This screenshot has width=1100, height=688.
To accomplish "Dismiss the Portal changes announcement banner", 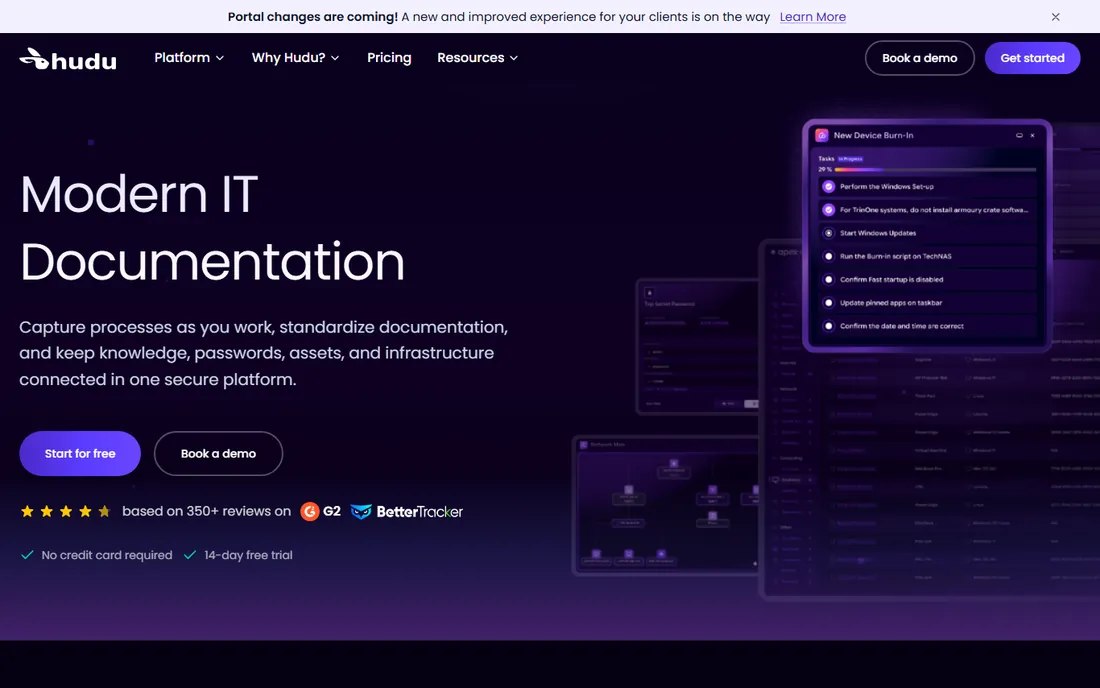I will point(1055,17).
